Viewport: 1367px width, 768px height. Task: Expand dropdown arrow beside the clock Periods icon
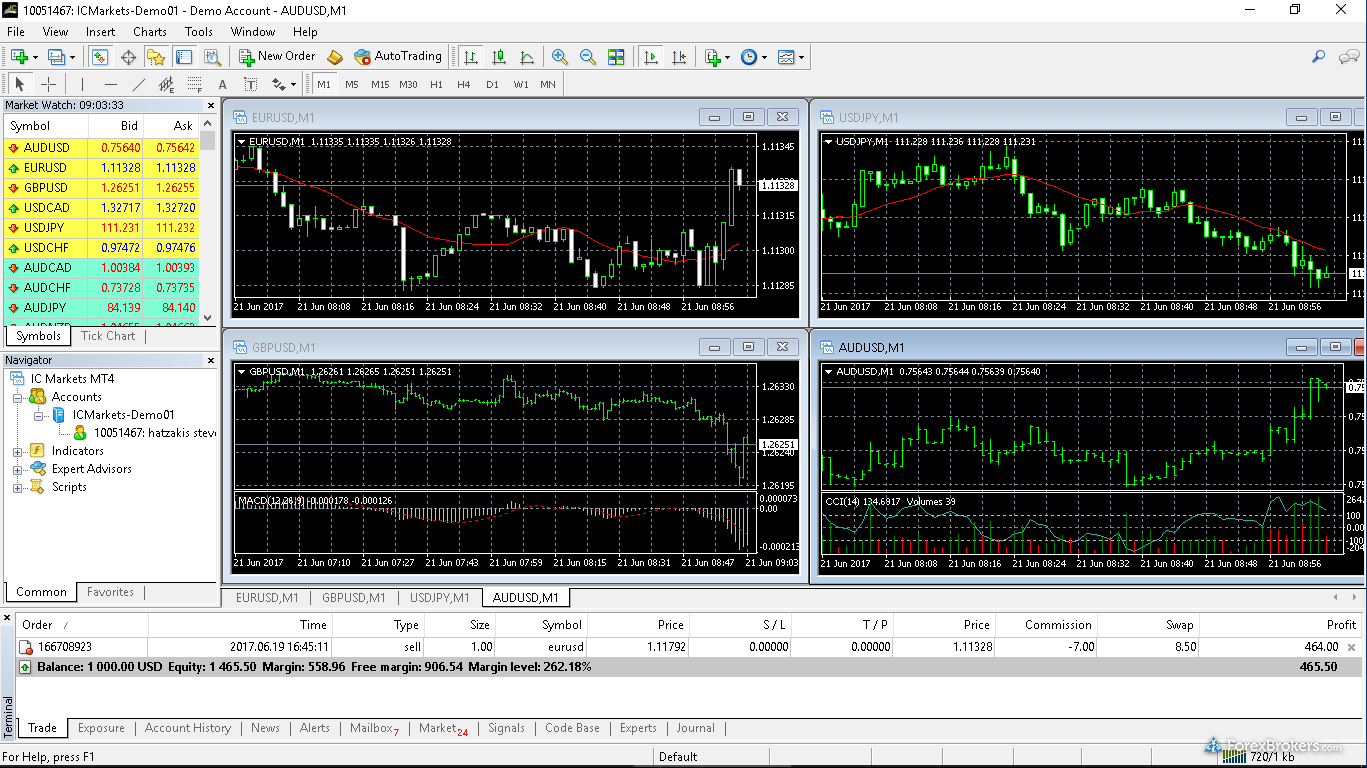point(765,57)
